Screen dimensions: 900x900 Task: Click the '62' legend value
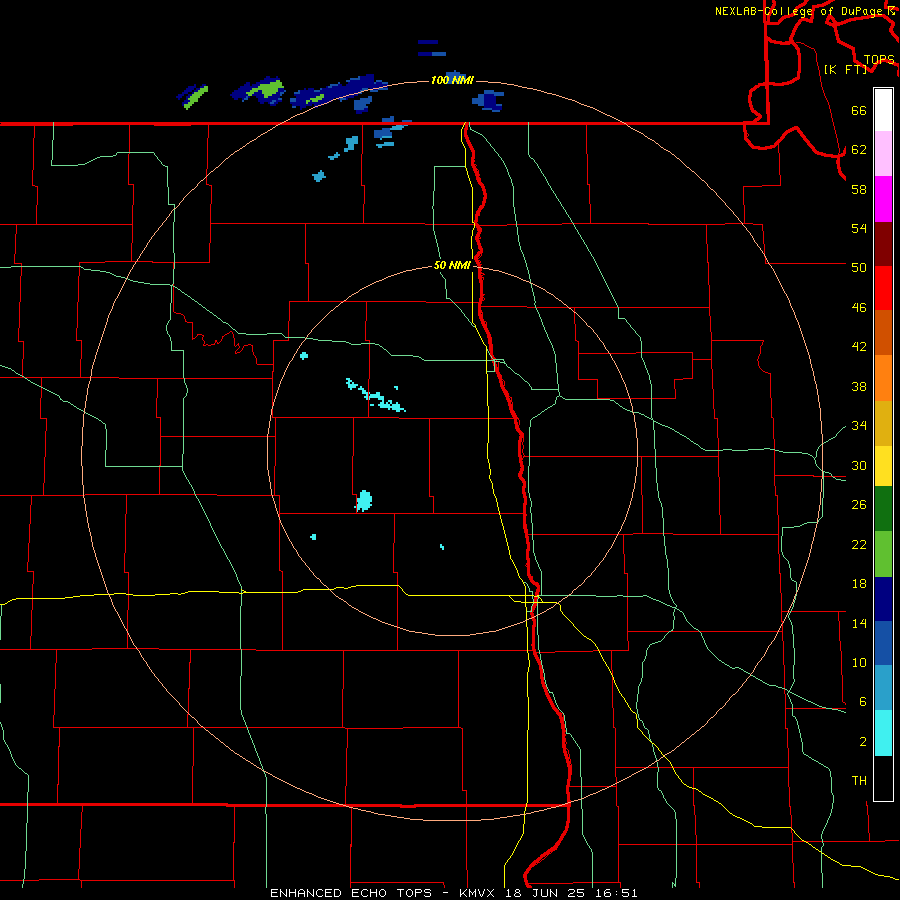tap(859, 150)
